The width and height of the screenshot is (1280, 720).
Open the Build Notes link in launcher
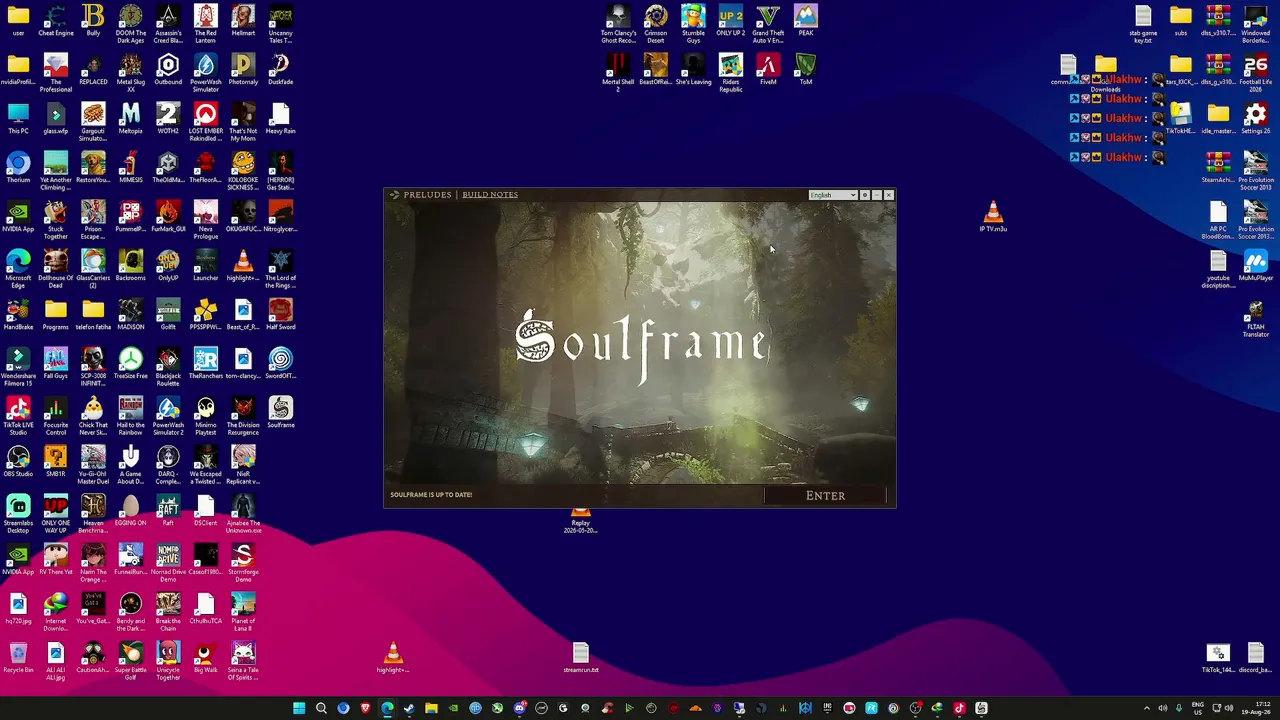[x=490, y=194]
